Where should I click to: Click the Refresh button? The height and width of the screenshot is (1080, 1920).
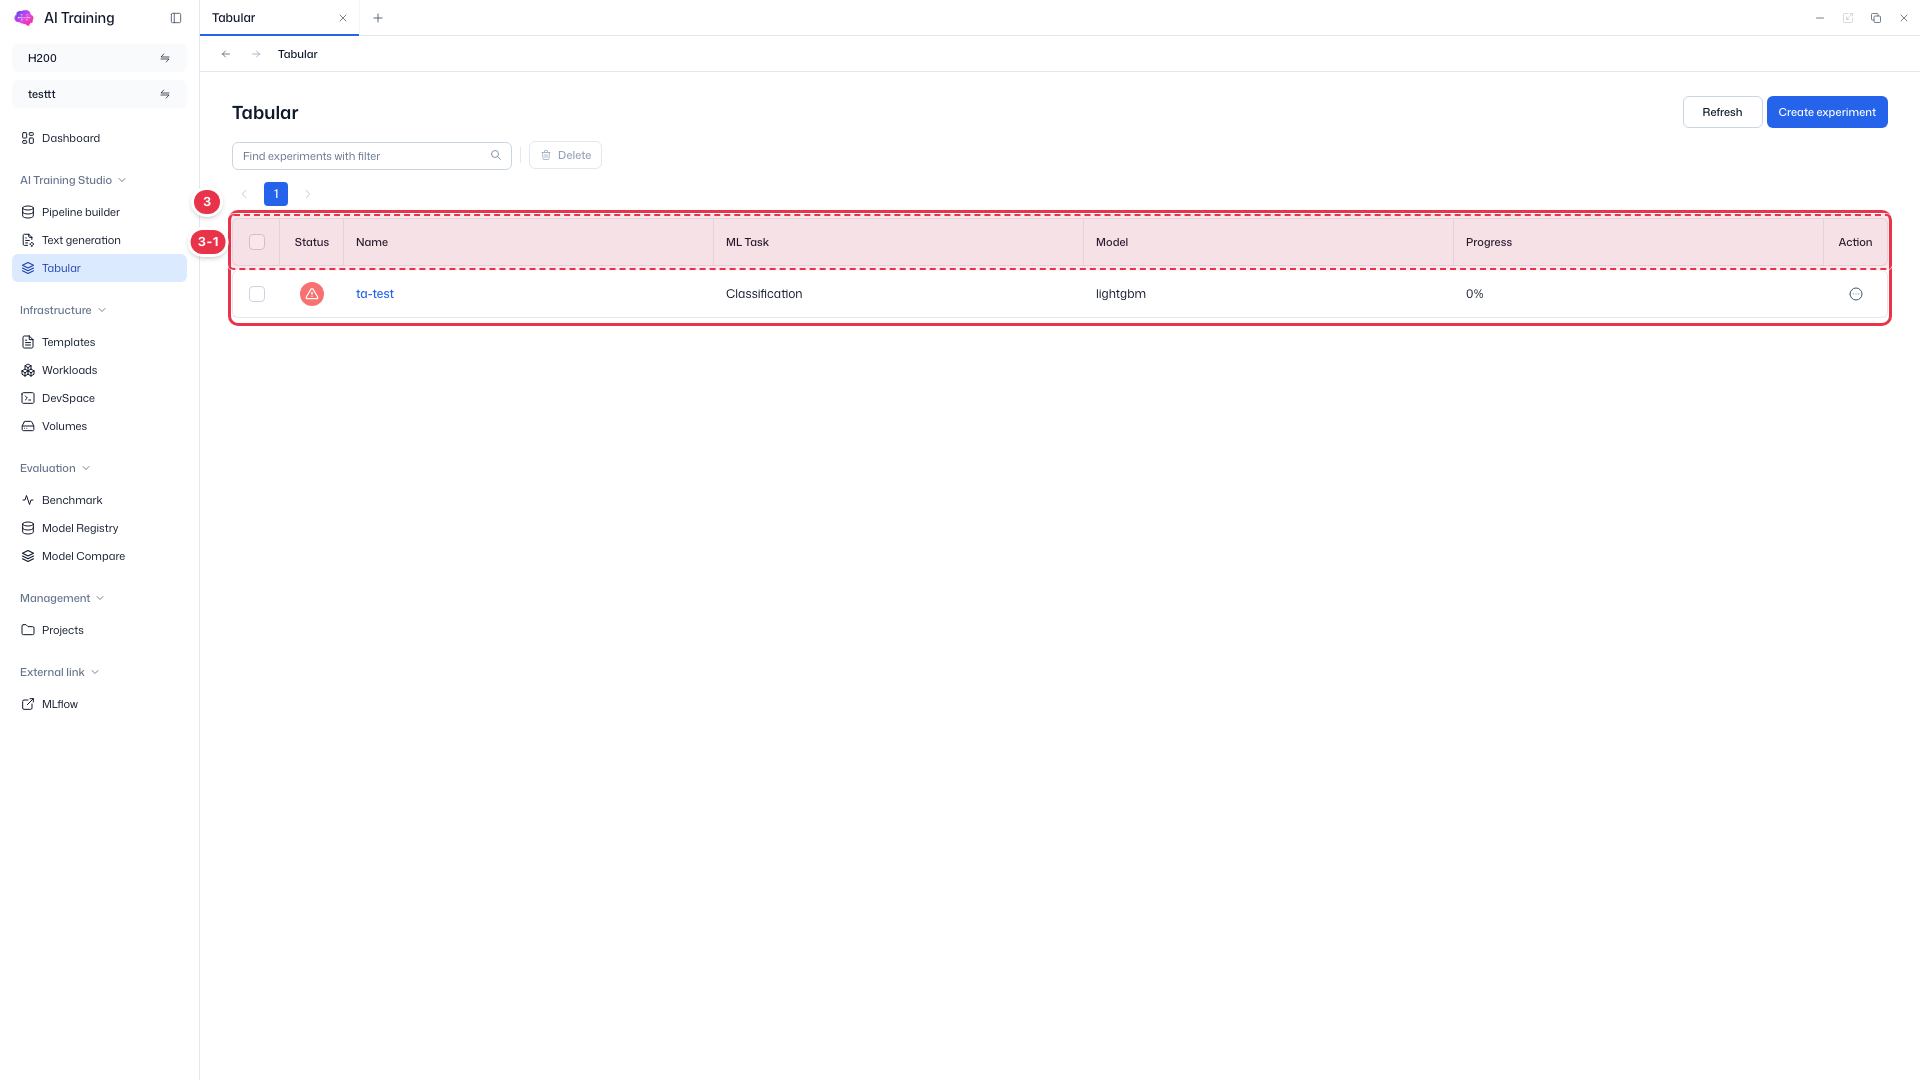coord(1722,112)
